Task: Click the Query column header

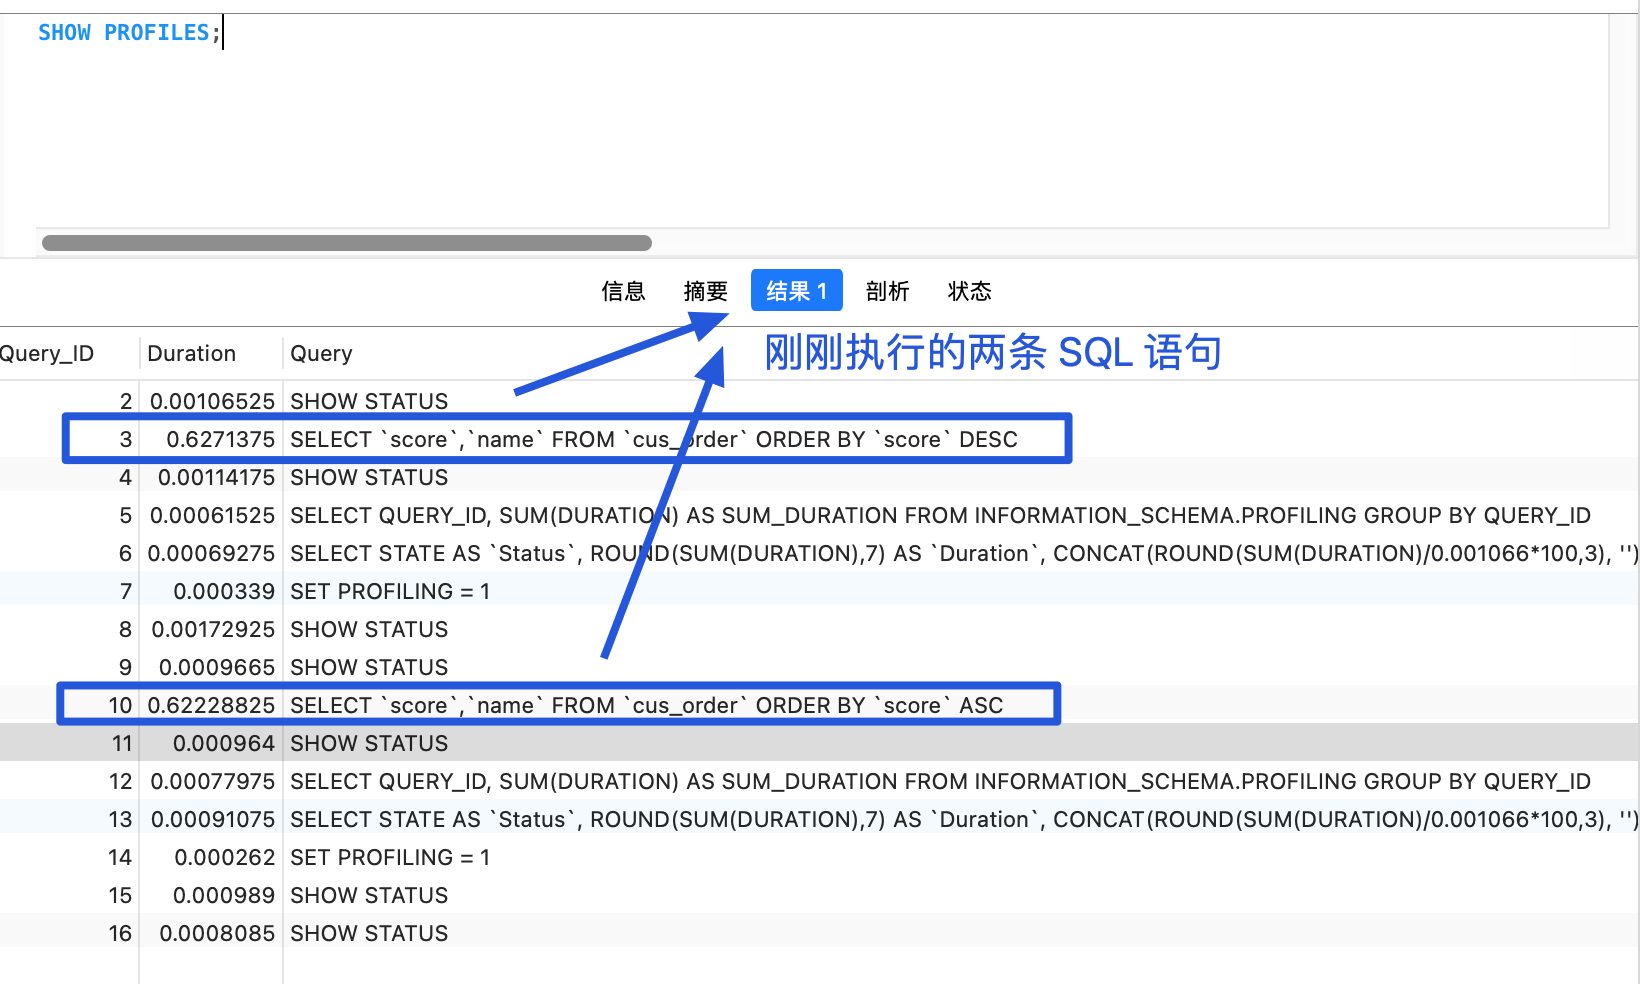Action: coord(321,353)
